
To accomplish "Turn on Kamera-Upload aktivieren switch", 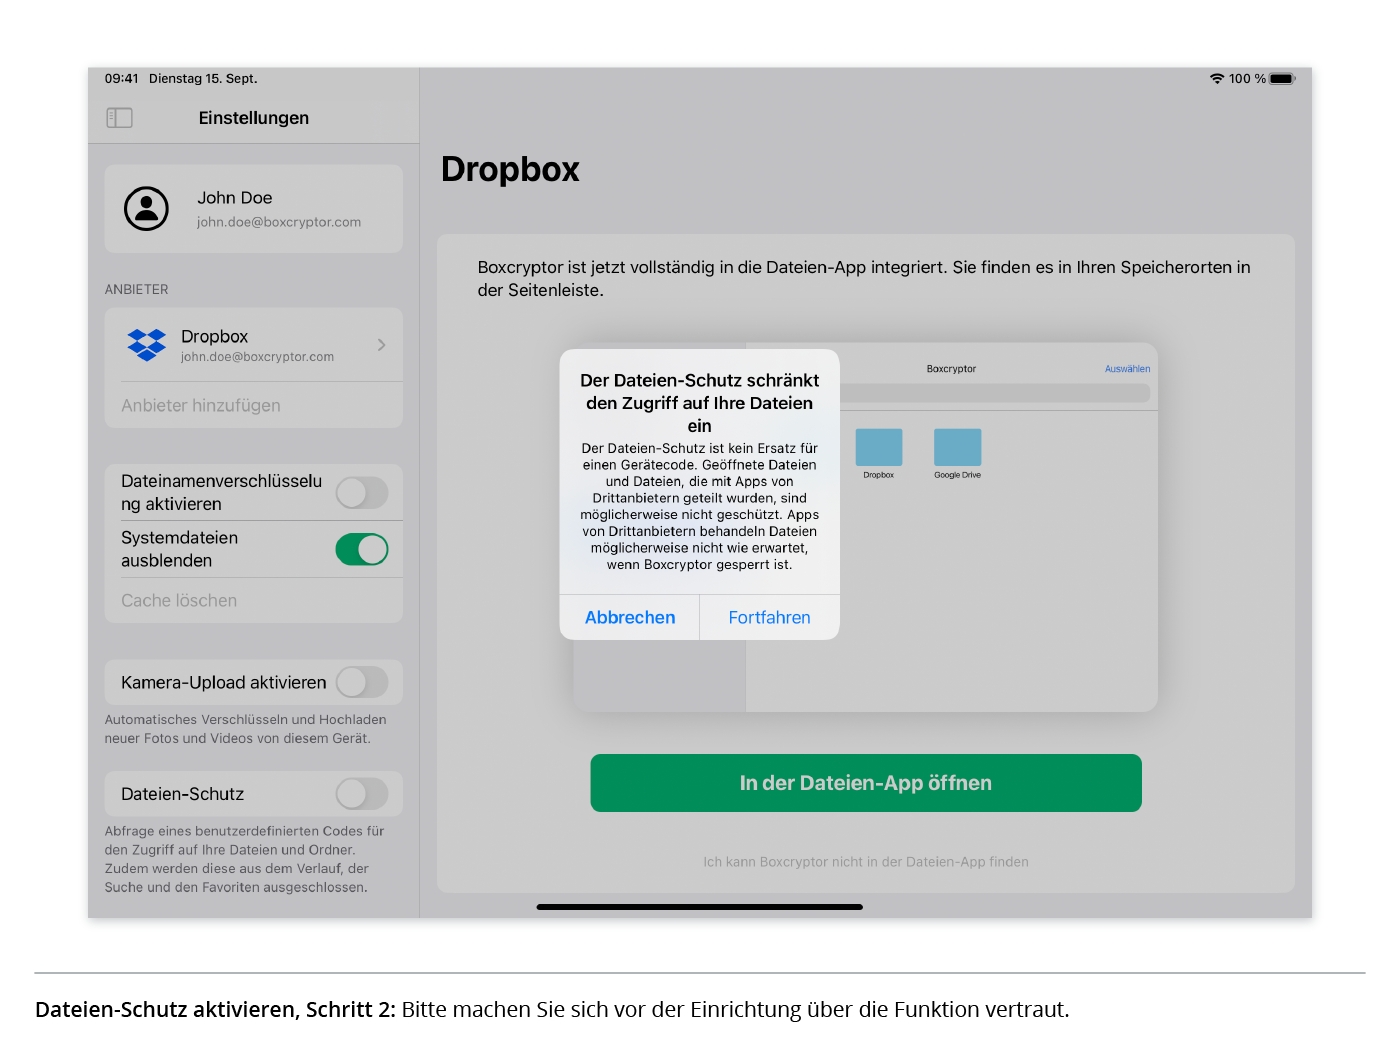I will pyautogui.click(x=362, y=682).
